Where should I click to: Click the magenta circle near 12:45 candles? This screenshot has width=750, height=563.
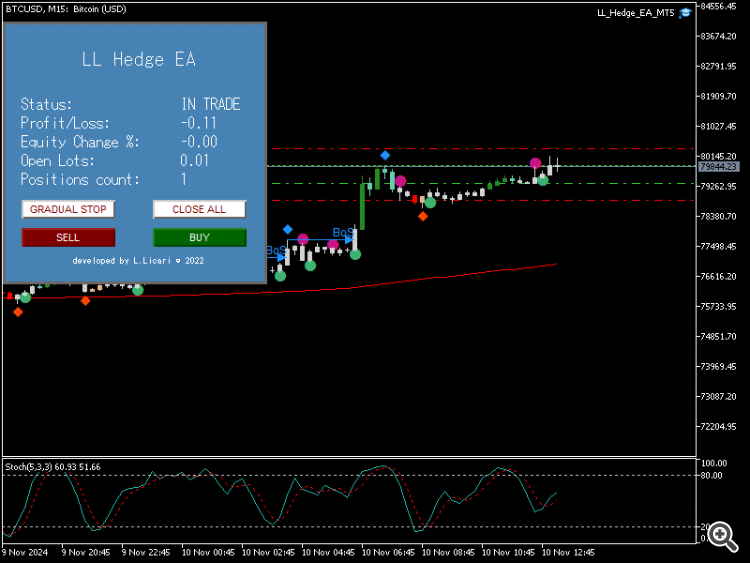(535, 163)
